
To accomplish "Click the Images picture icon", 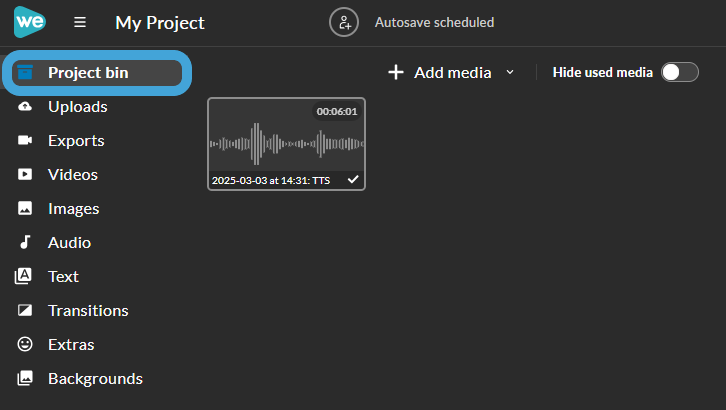I will pos(25,208).
